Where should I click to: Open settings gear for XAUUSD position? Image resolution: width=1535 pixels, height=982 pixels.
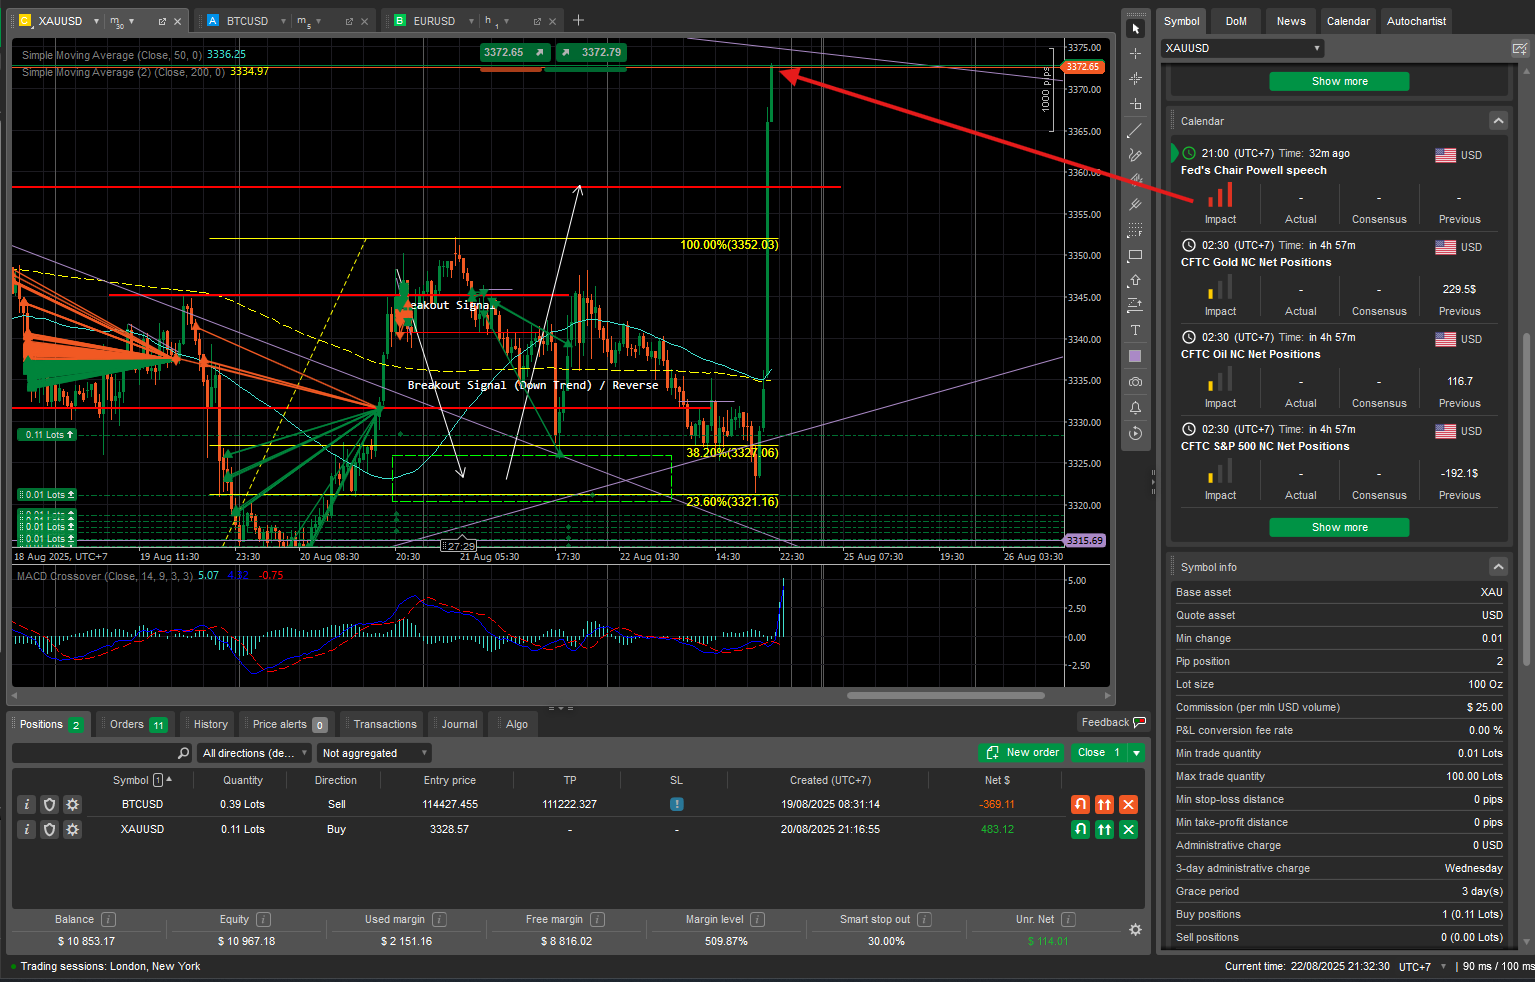(72, 829)
